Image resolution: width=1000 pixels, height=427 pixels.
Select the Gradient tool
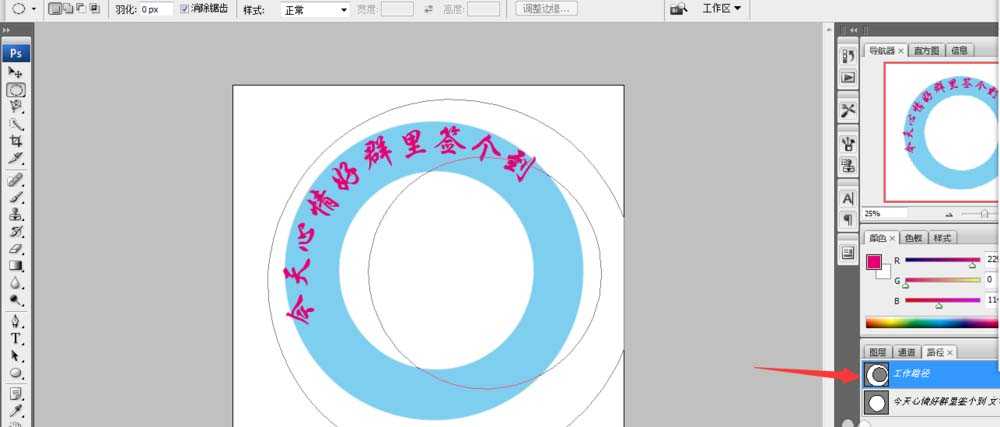click(x=16, y=266)
